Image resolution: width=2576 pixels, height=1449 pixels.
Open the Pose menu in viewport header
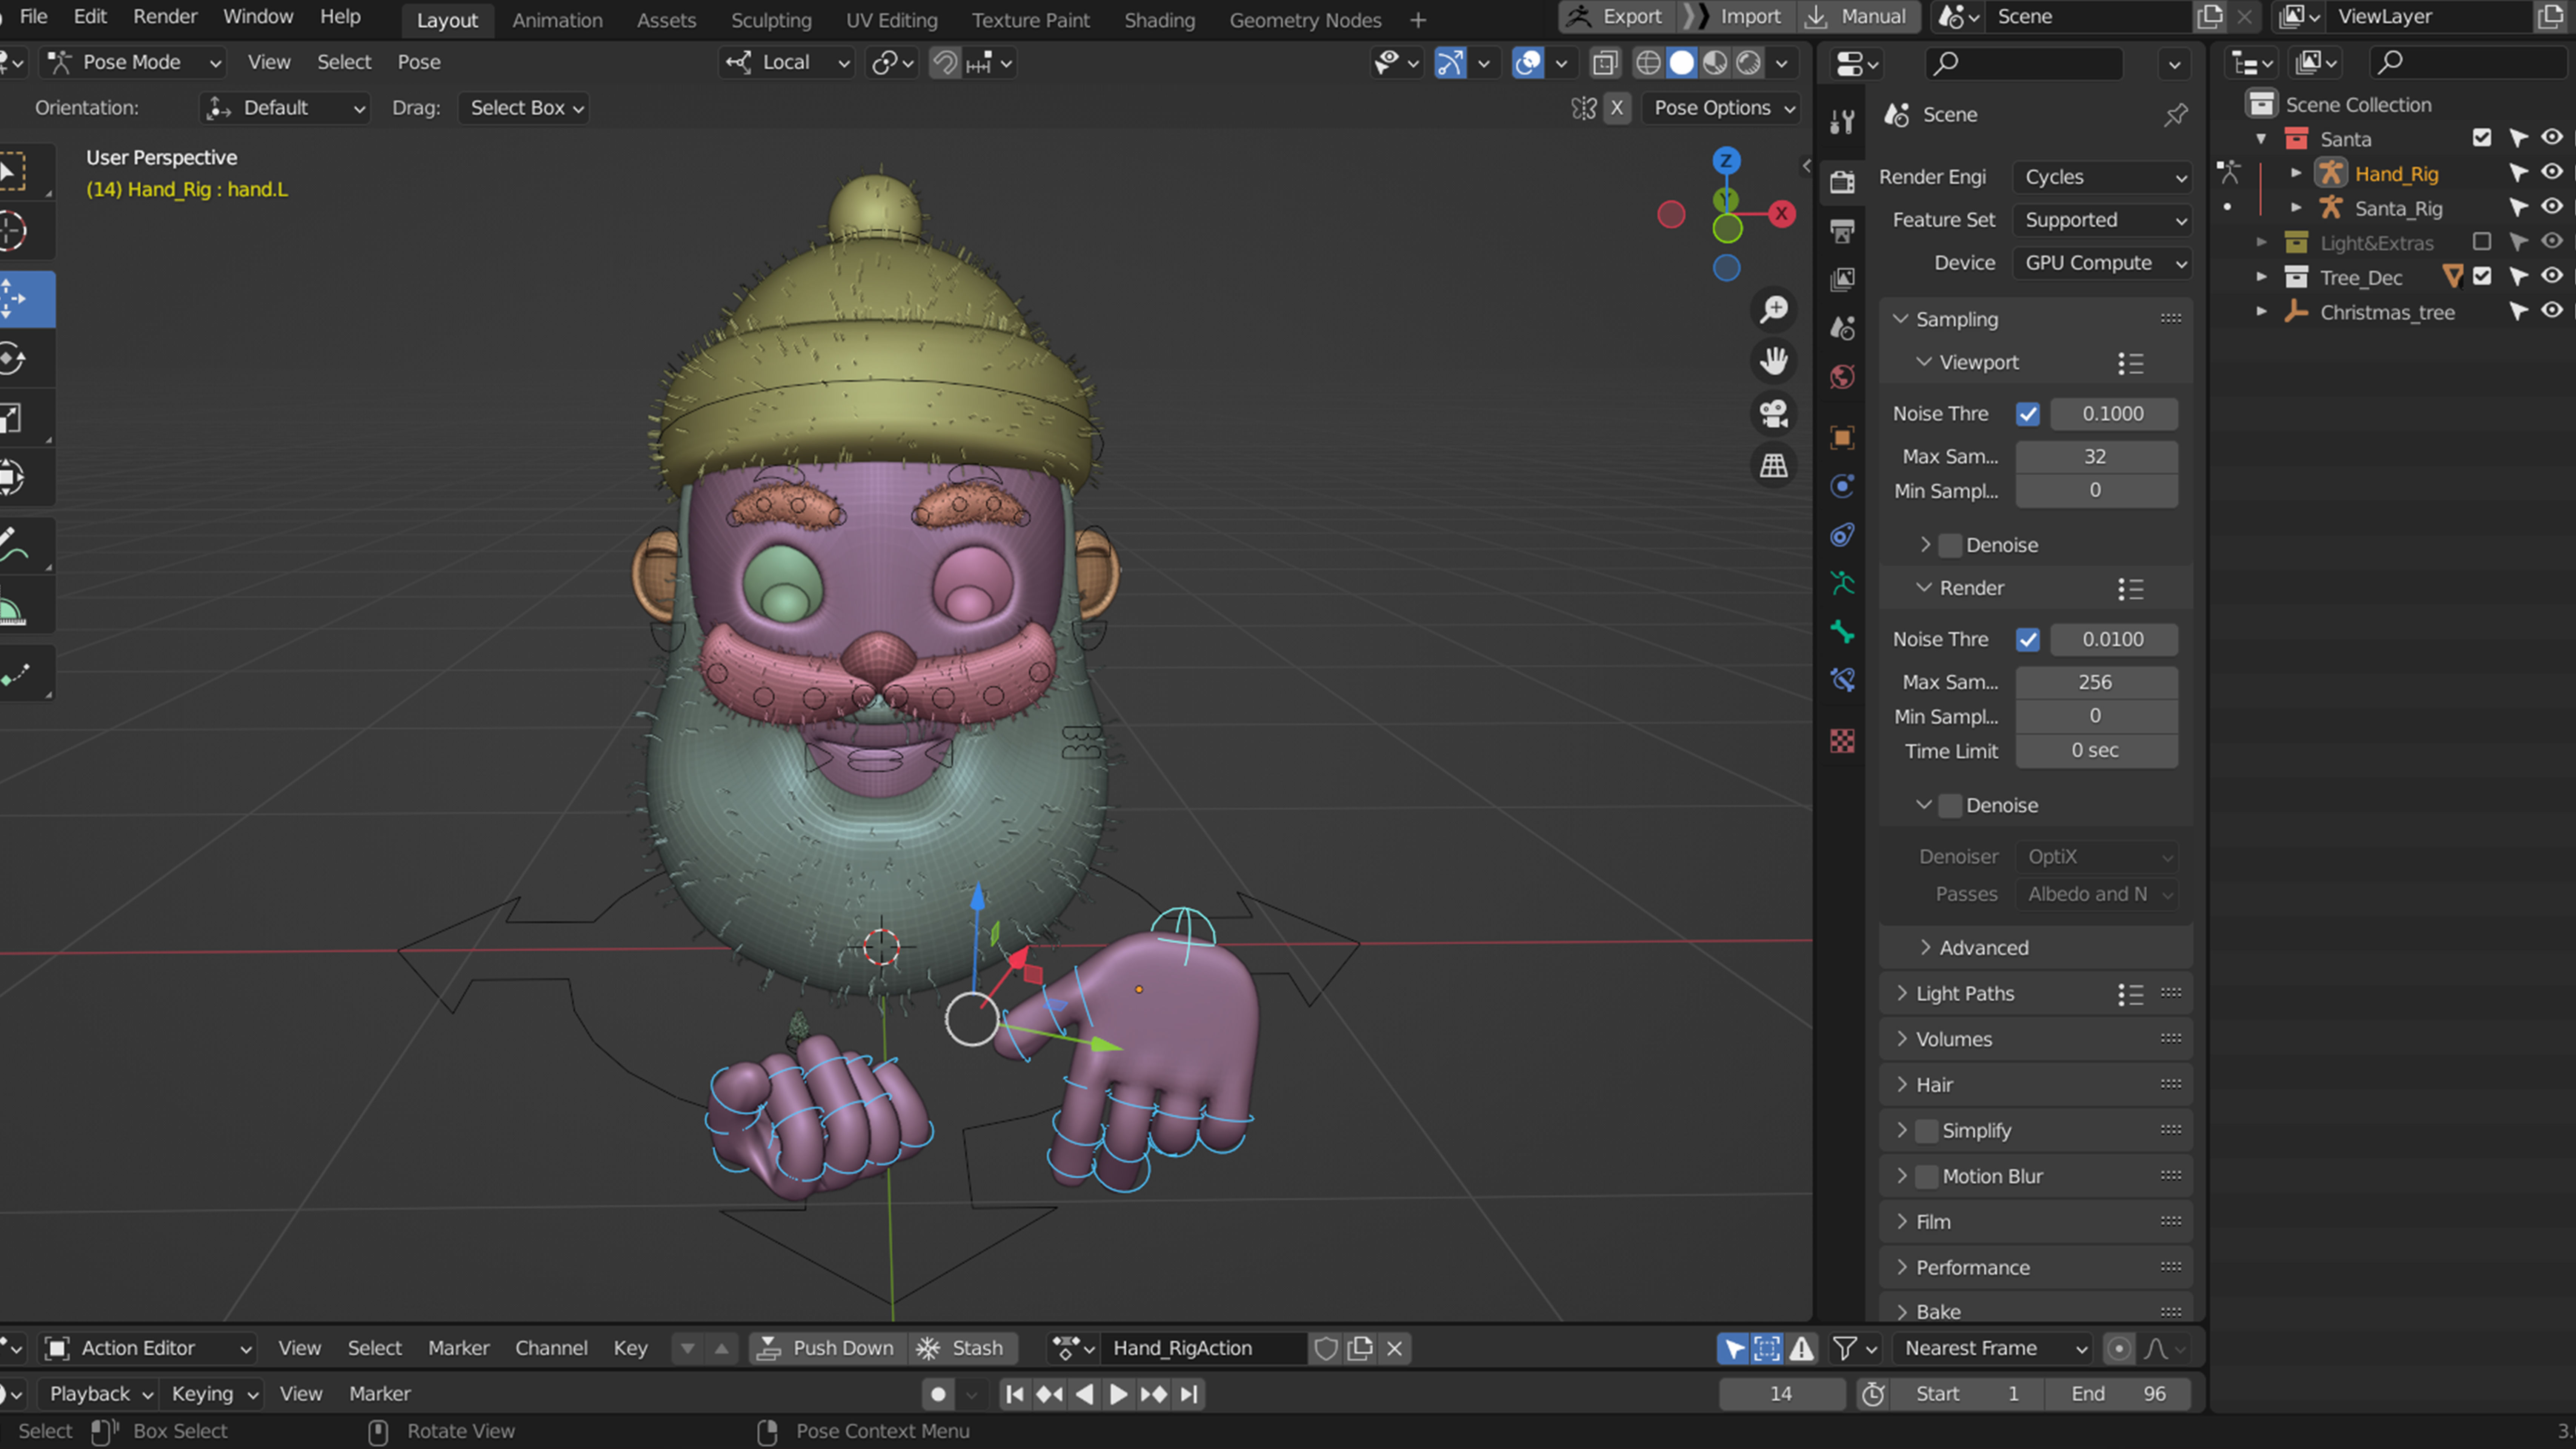(419, 62)
